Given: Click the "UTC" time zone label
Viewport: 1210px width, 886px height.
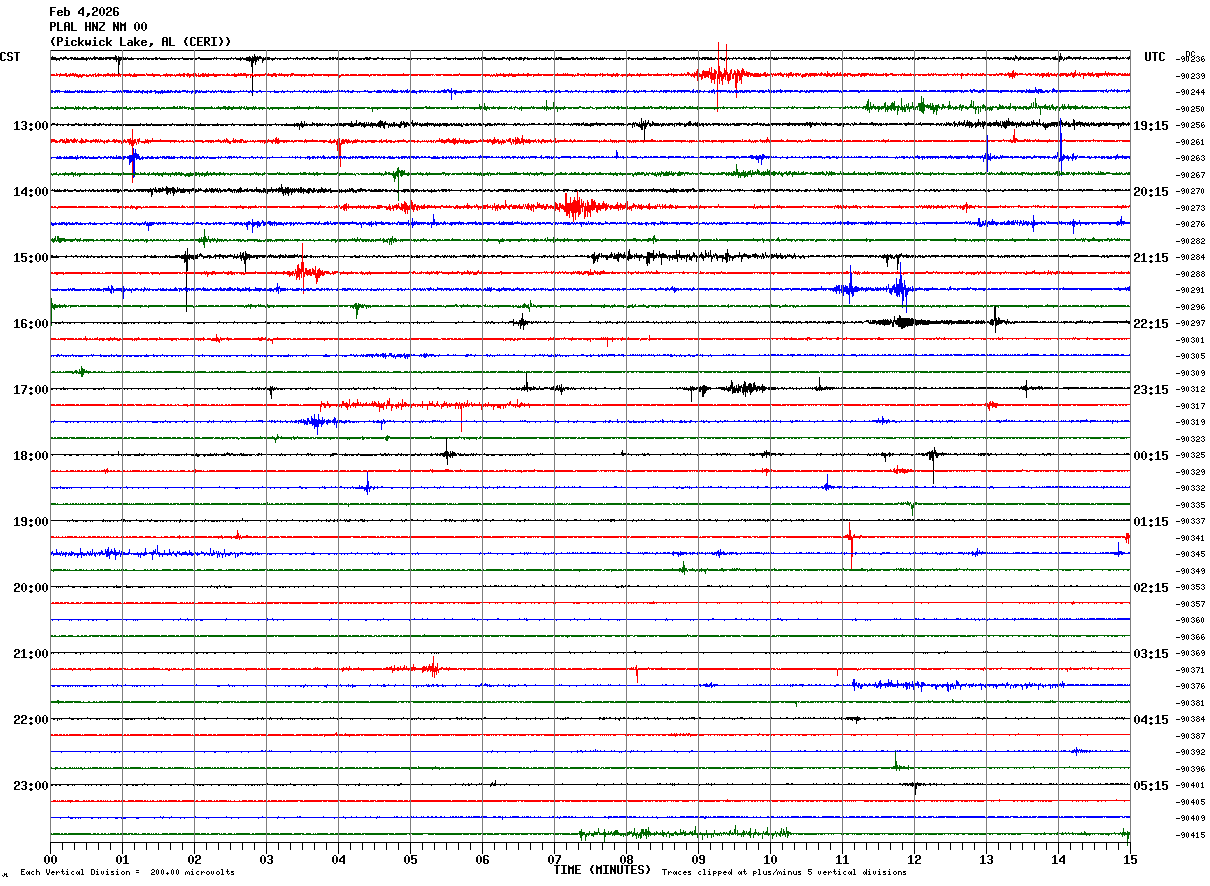Looking at the screenshot, I should click(x=1155, y=57).
